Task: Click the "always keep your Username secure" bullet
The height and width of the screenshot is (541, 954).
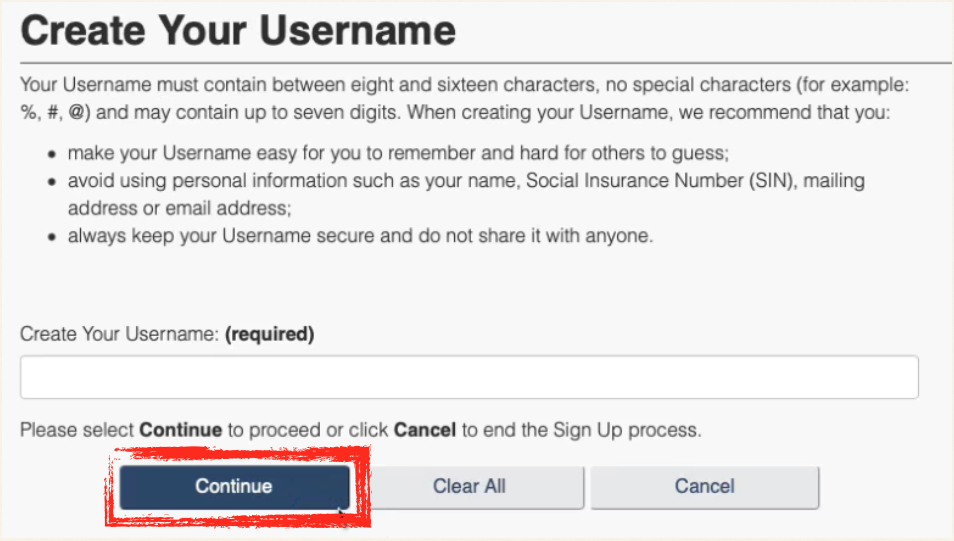Action: 360,237
